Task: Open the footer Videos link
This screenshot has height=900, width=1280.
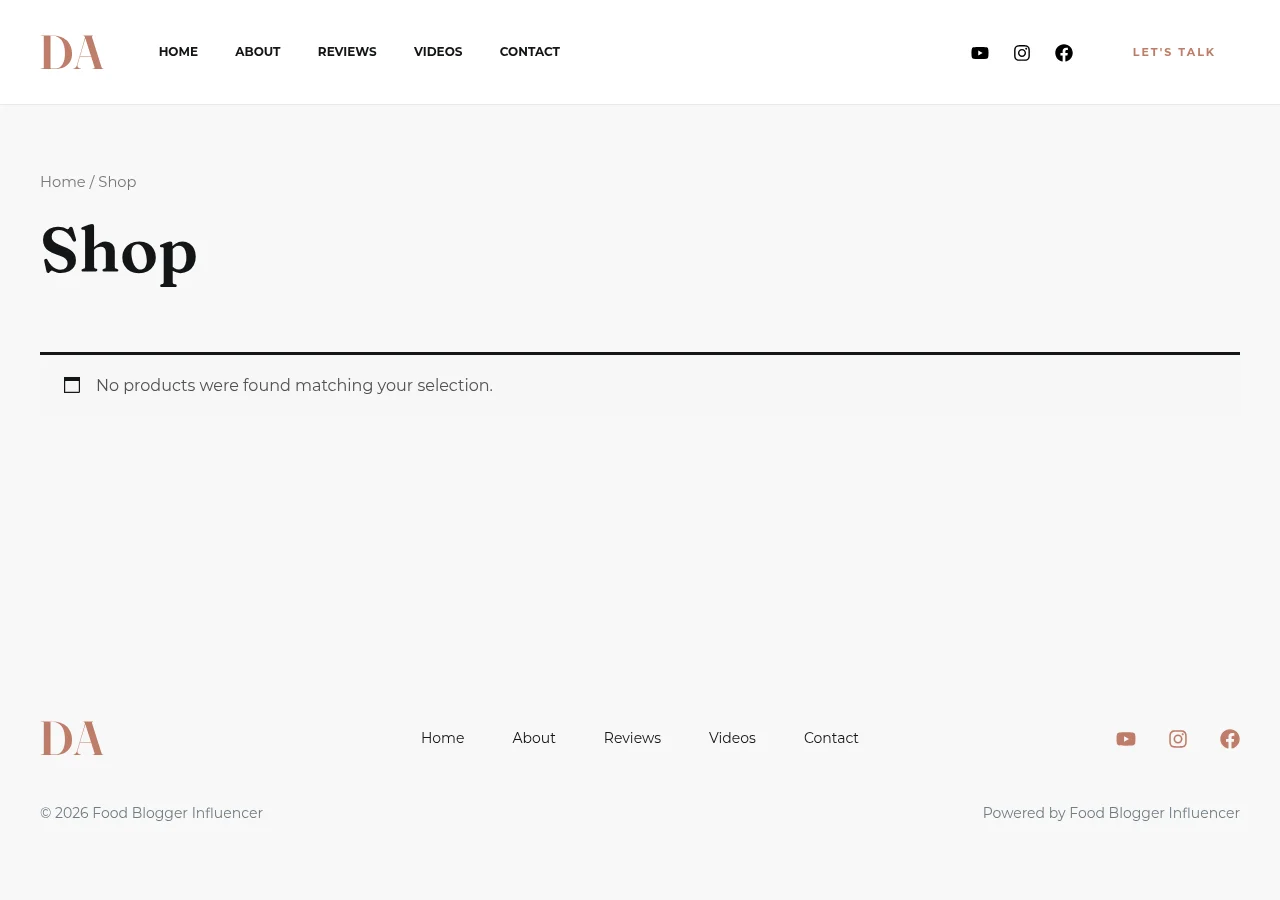Action: pyautogui.click(x=732, y=738)
